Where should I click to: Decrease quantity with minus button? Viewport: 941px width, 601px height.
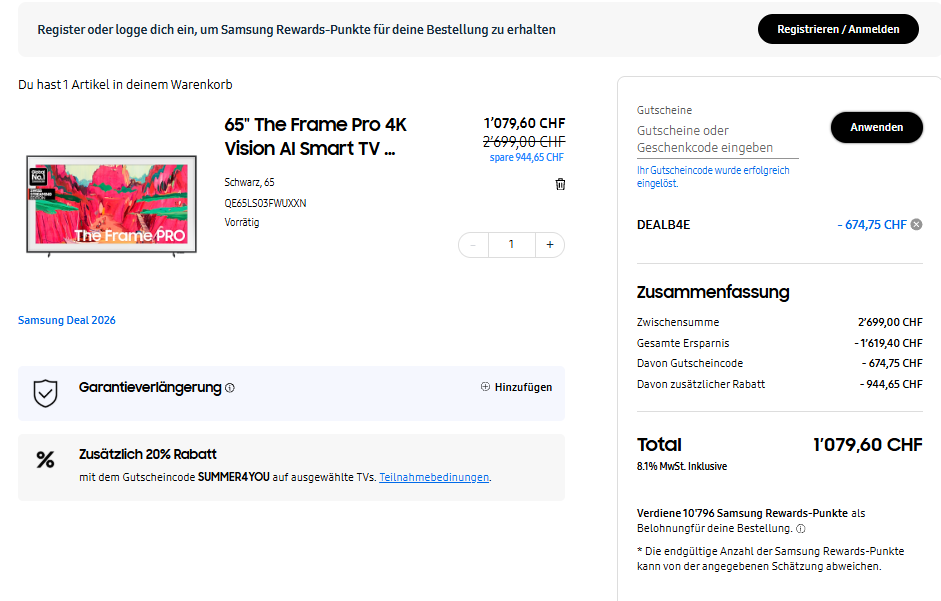[473, 245]
